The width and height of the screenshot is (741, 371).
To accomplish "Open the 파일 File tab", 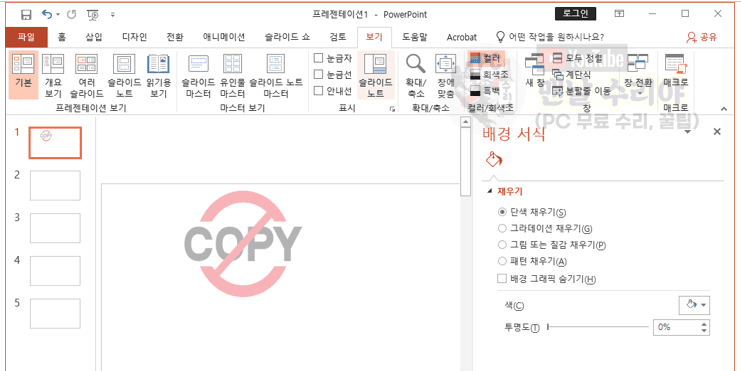I will (x=26, y=37).
